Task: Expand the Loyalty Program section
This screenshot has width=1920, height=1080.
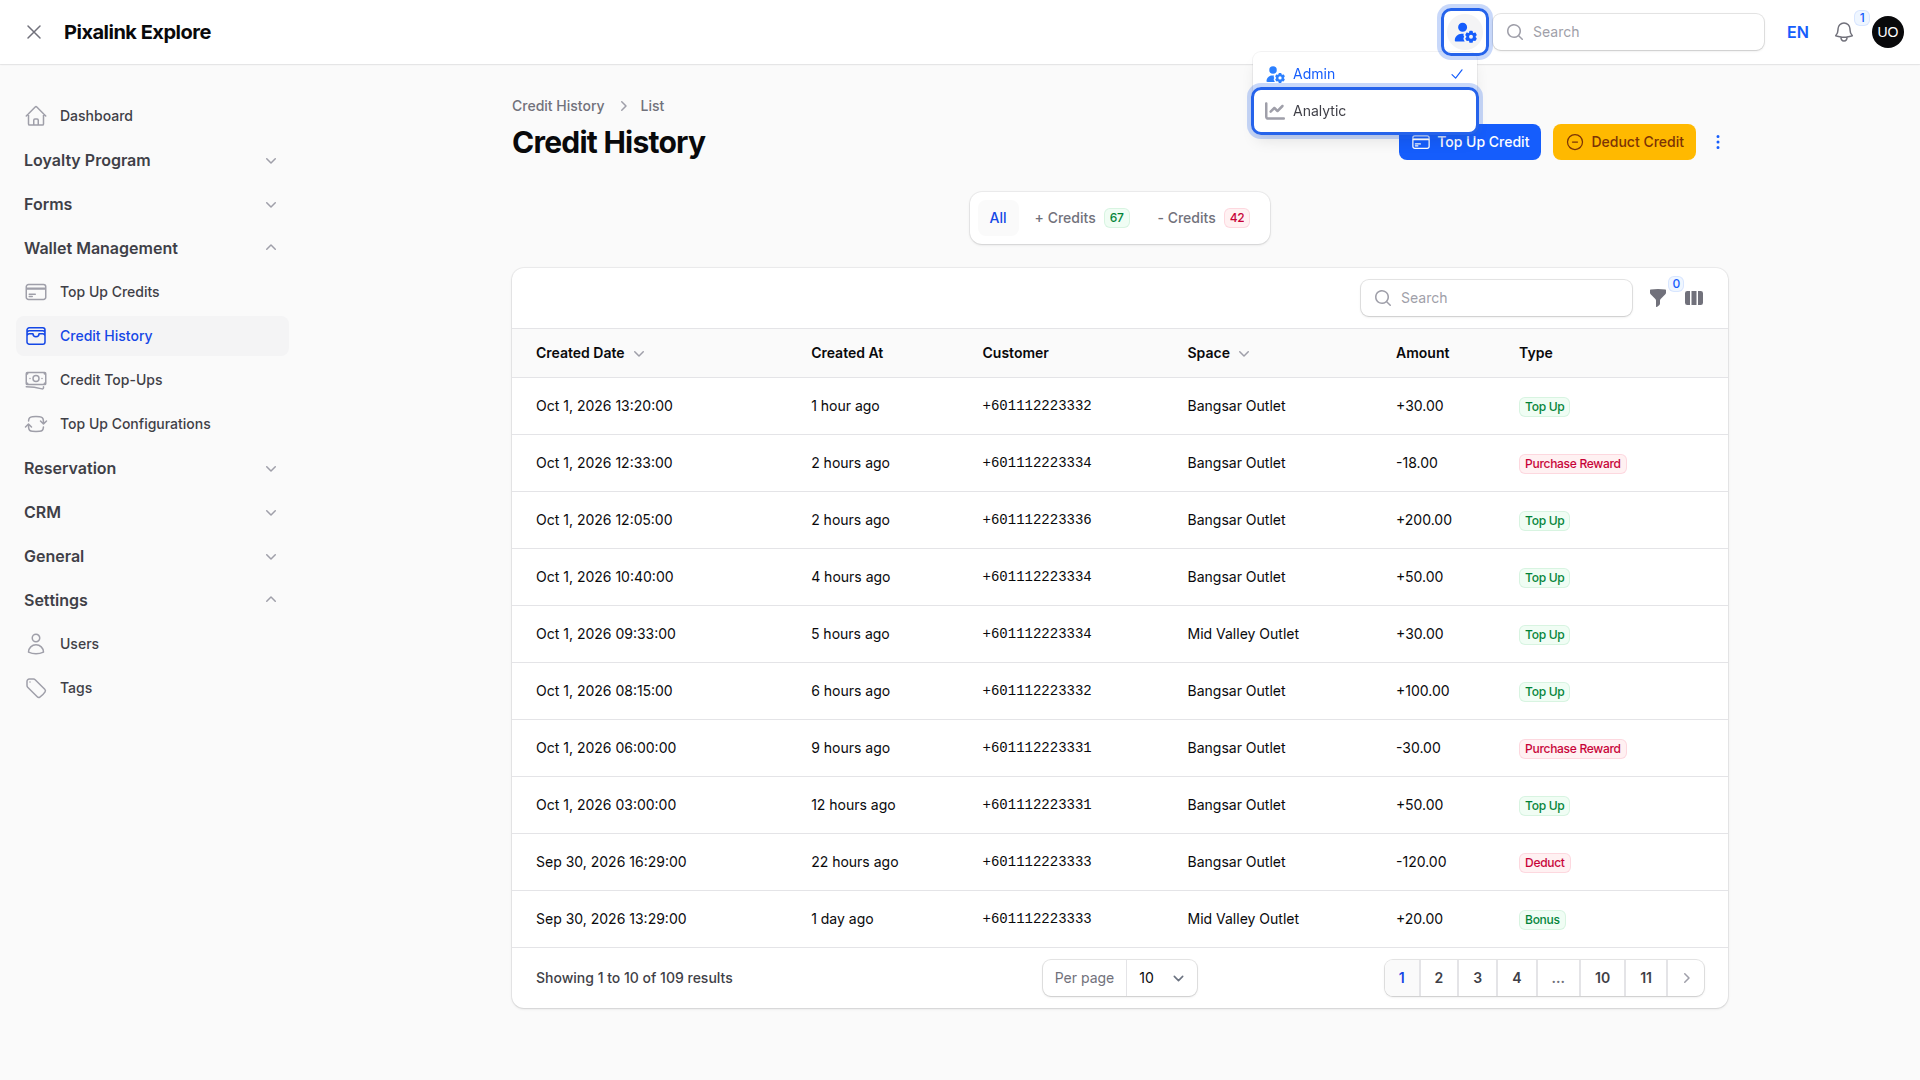Action: (152, 160)
